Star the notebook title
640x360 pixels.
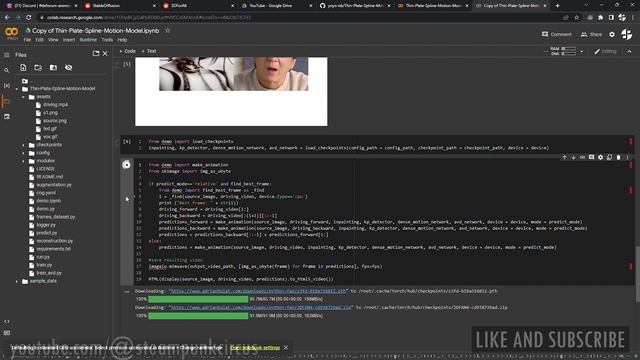point(167,31)
